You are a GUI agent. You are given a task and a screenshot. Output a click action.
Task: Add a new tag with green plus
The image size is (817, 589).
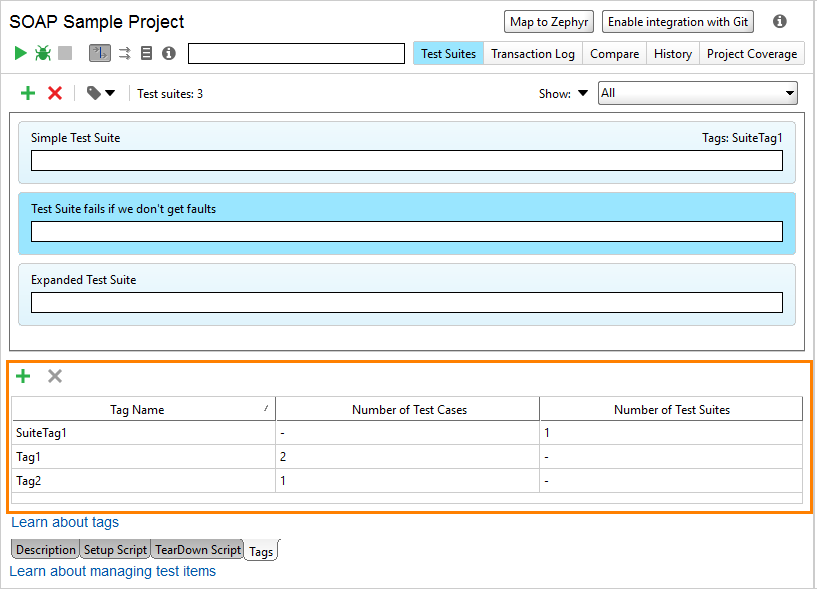pyautogui.click(x=23, y=376)
